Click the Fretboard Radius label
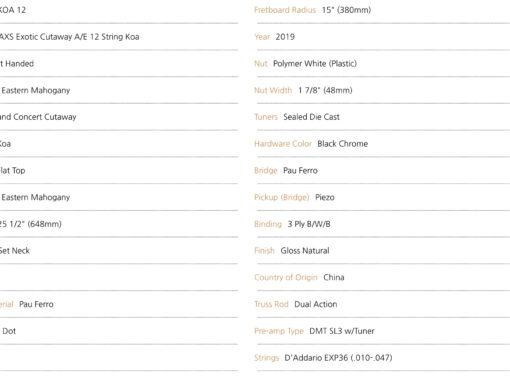Image resolution: width=510 pixels, height=382 pixels. [285, 10]
